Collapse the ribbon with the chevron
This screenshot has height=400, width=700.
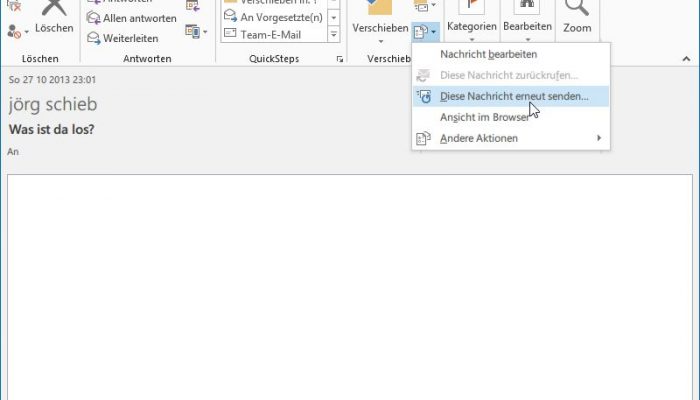[686, 59]
